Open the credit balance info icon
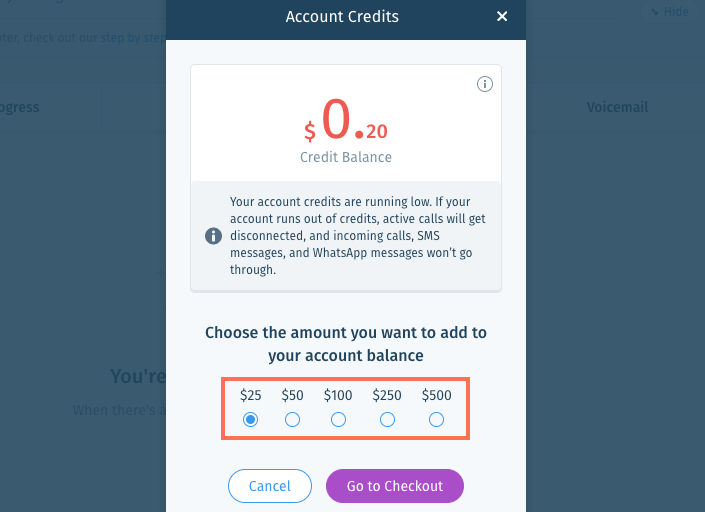This screenshot has width=705, height=512. pos(484,84)
